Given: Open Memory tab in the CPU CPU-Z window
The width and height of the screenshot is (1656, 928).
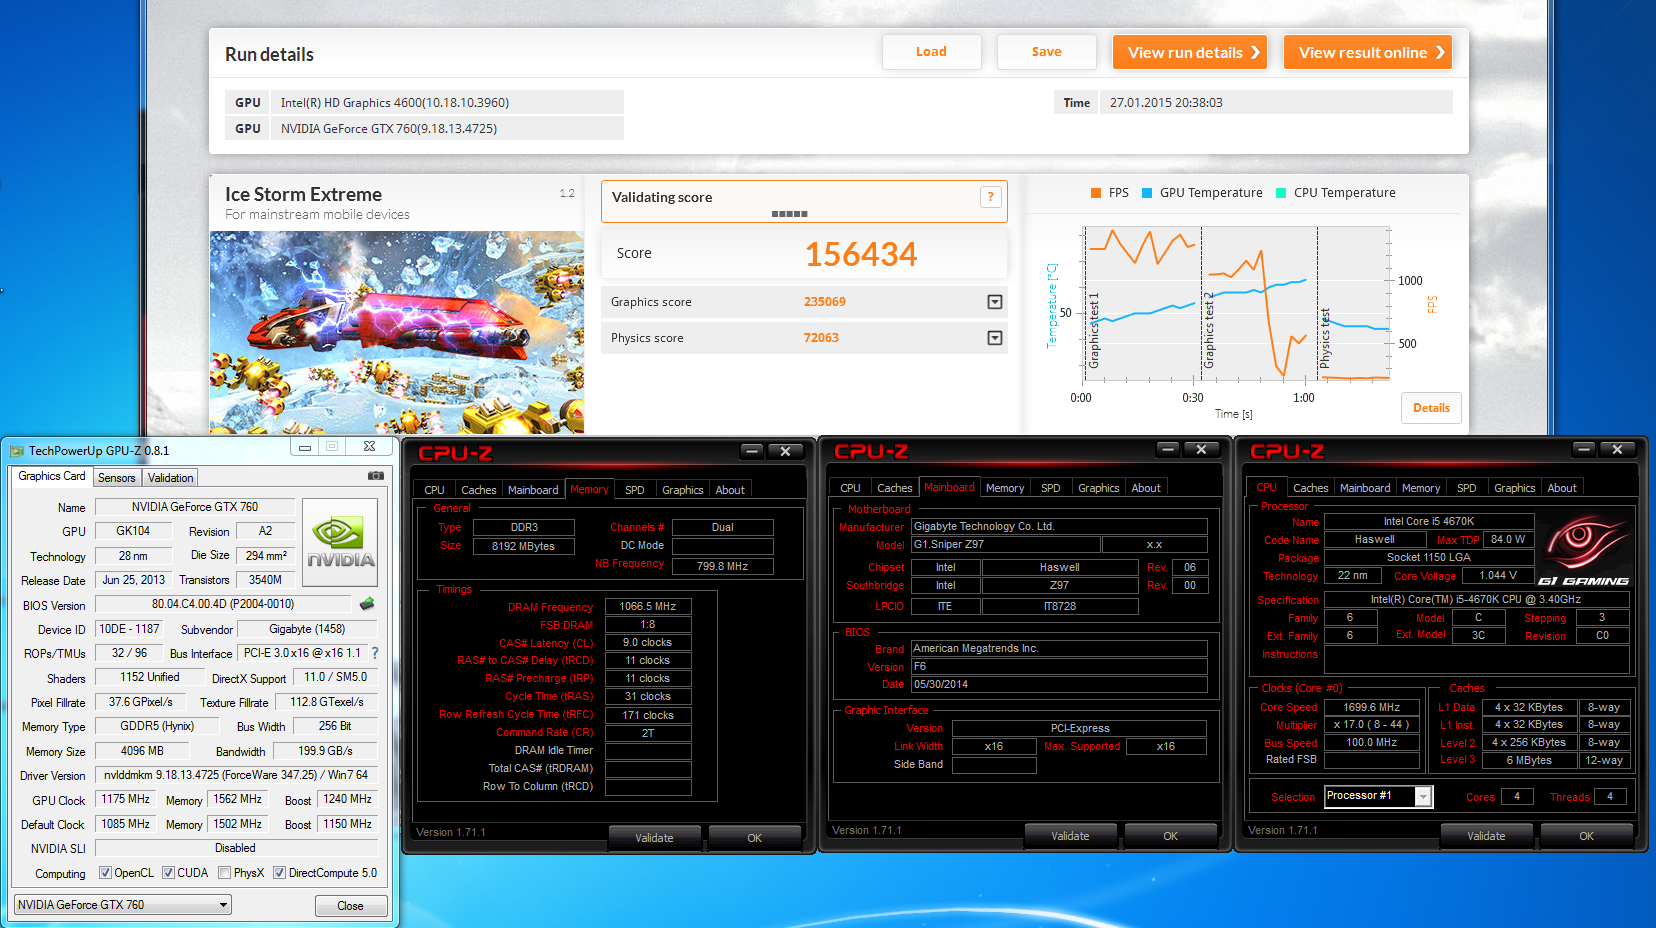Looking at the screenshot, I should (1420, 488).
